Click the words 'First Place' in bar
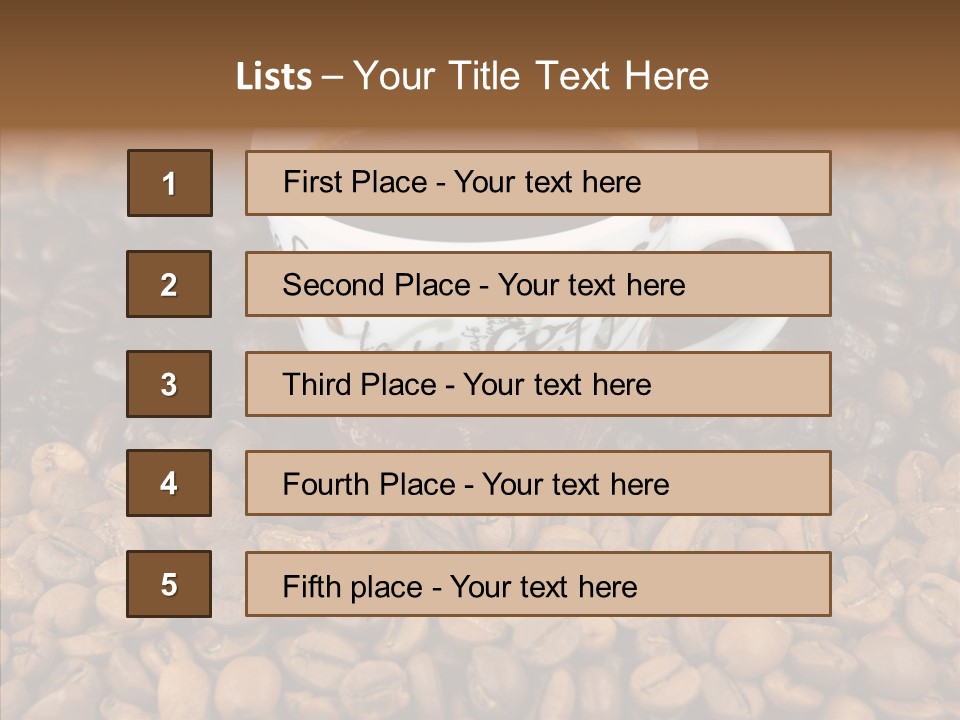The image size is (960, 720). (355, 182)
